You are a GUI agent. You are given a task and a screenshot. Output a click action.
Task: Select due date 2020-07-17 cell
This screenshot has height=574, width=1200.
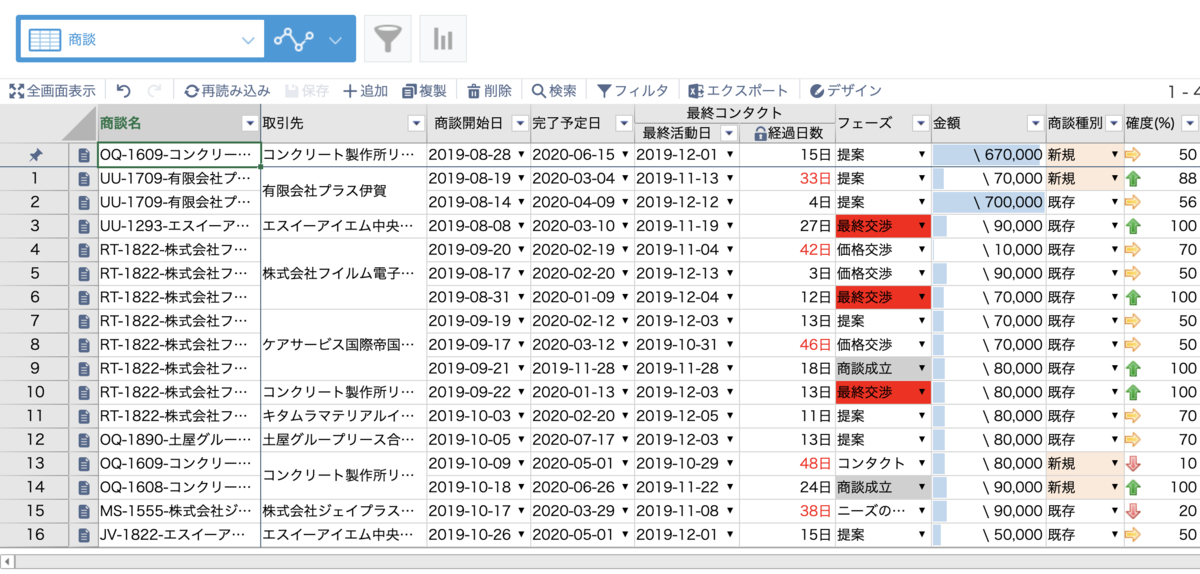point(582,439)
